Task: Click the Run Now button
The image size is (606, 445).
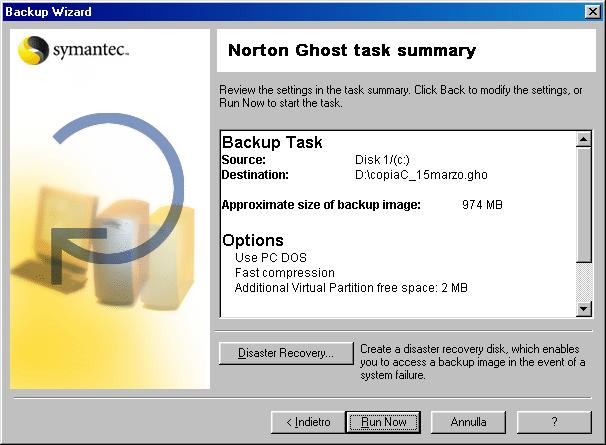Action: pyautogui.click(x=383, y=422)
